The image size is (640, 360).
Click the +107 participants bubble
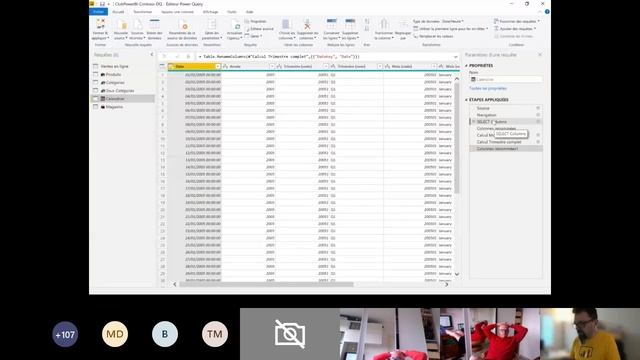pos(65,334)
